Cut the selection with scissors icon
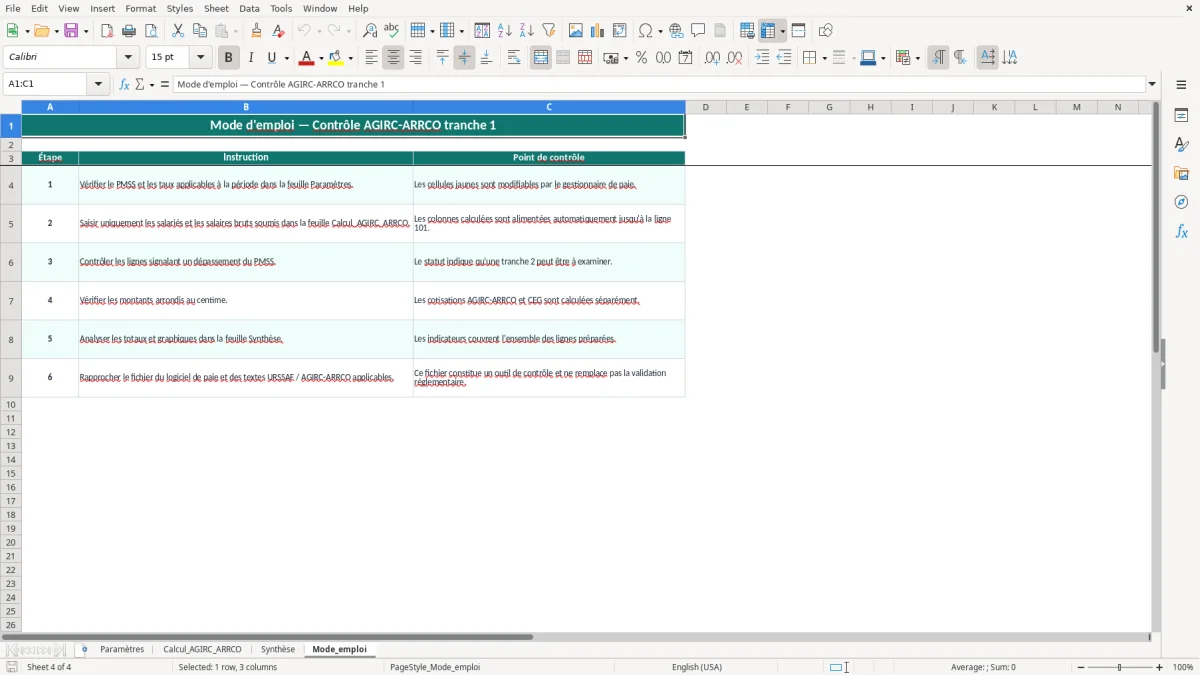The image size is (1200, 675). tap(178, 31)
